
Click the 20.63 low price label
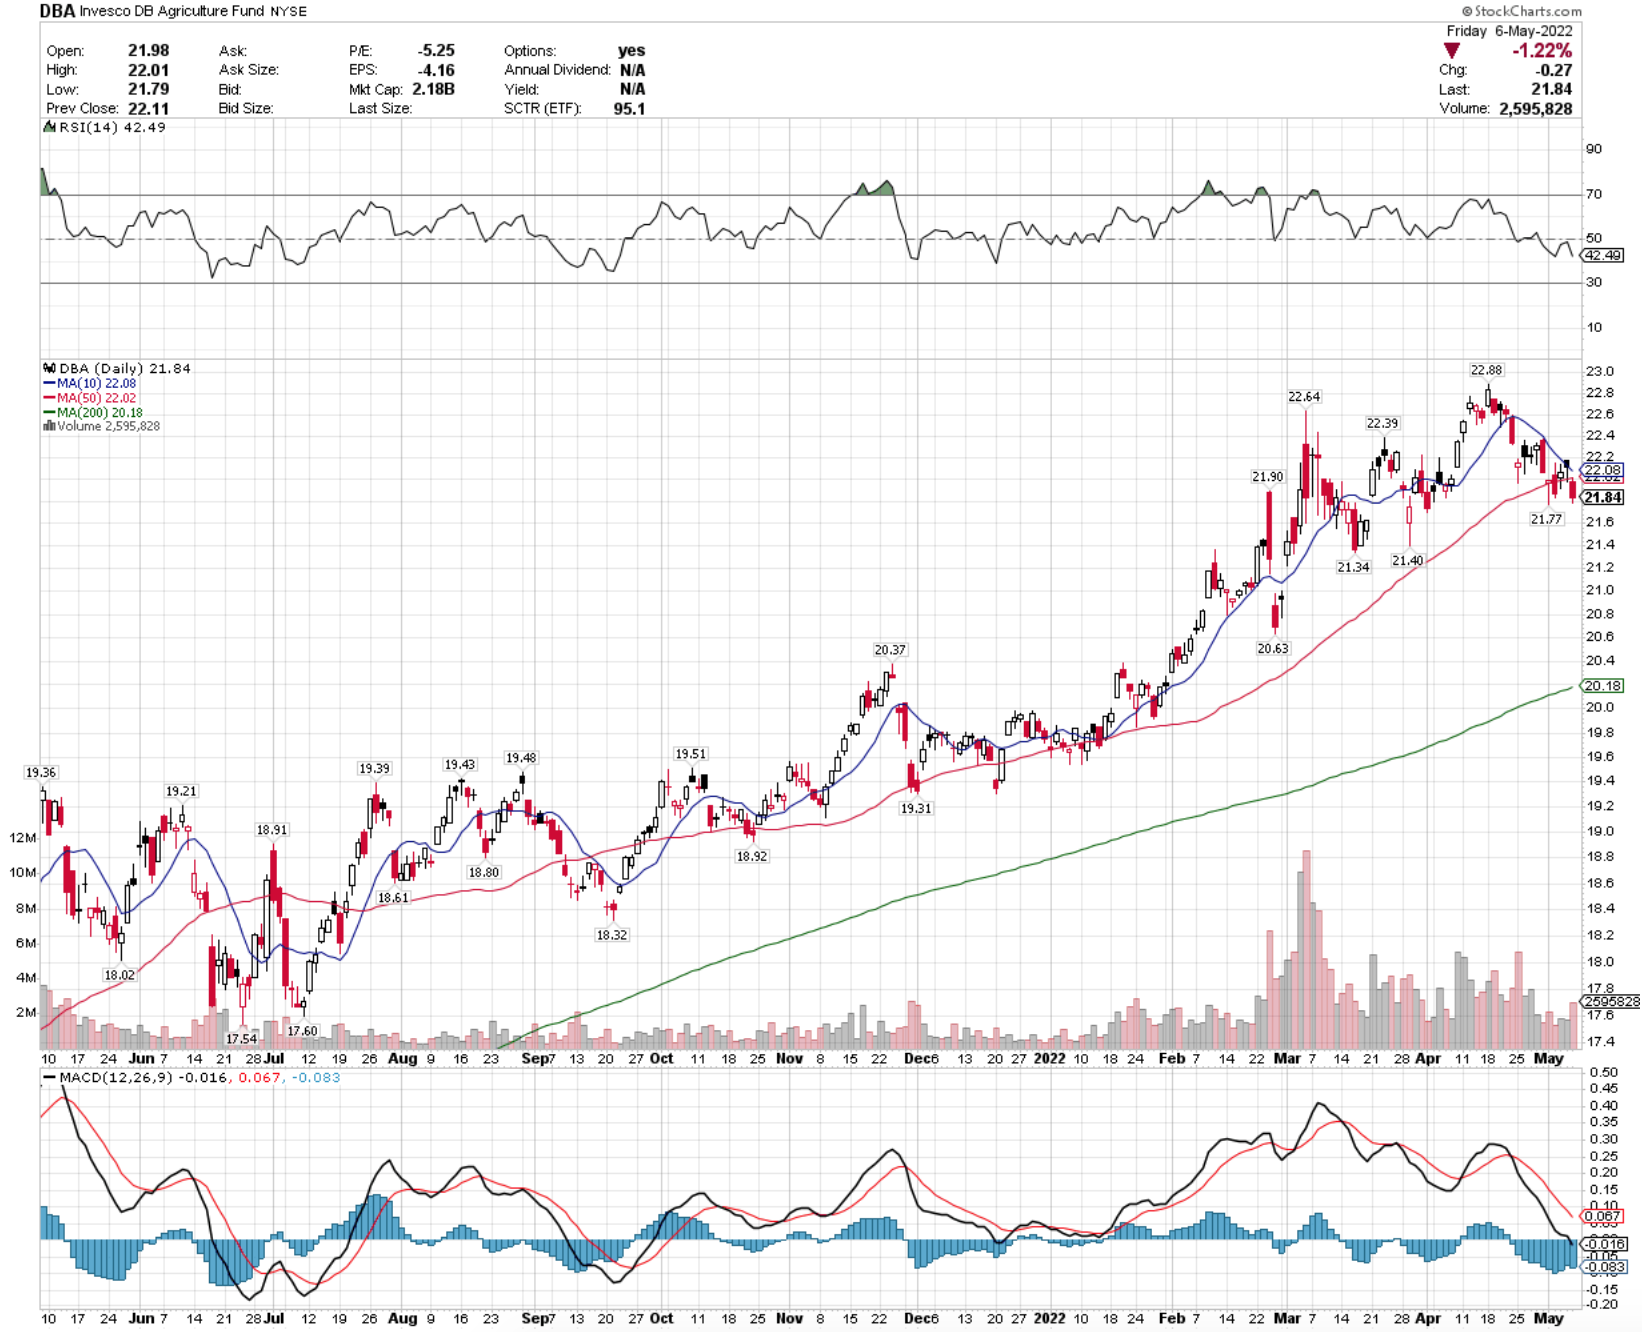tap(1272, 648)
